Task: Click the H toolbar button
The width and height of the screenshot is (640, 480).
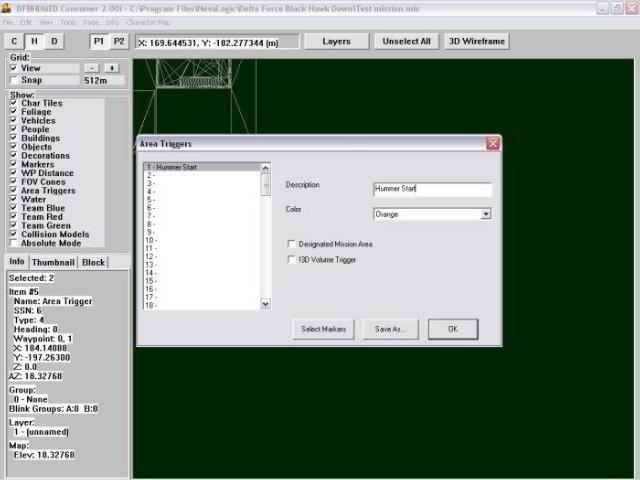Action: point(34,42)
